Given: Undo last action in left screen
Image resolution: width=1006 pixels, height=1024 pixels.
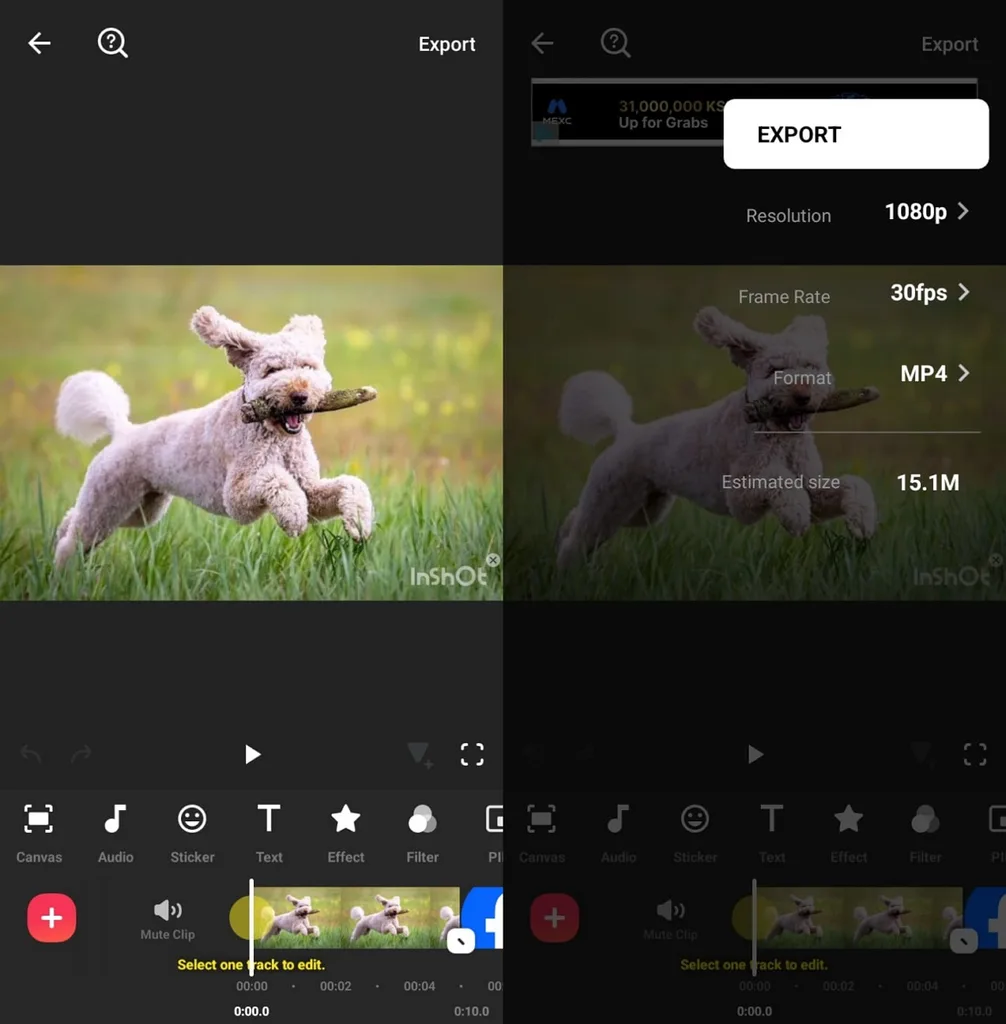Looking at the screenshot, I should tap(31, 754).
